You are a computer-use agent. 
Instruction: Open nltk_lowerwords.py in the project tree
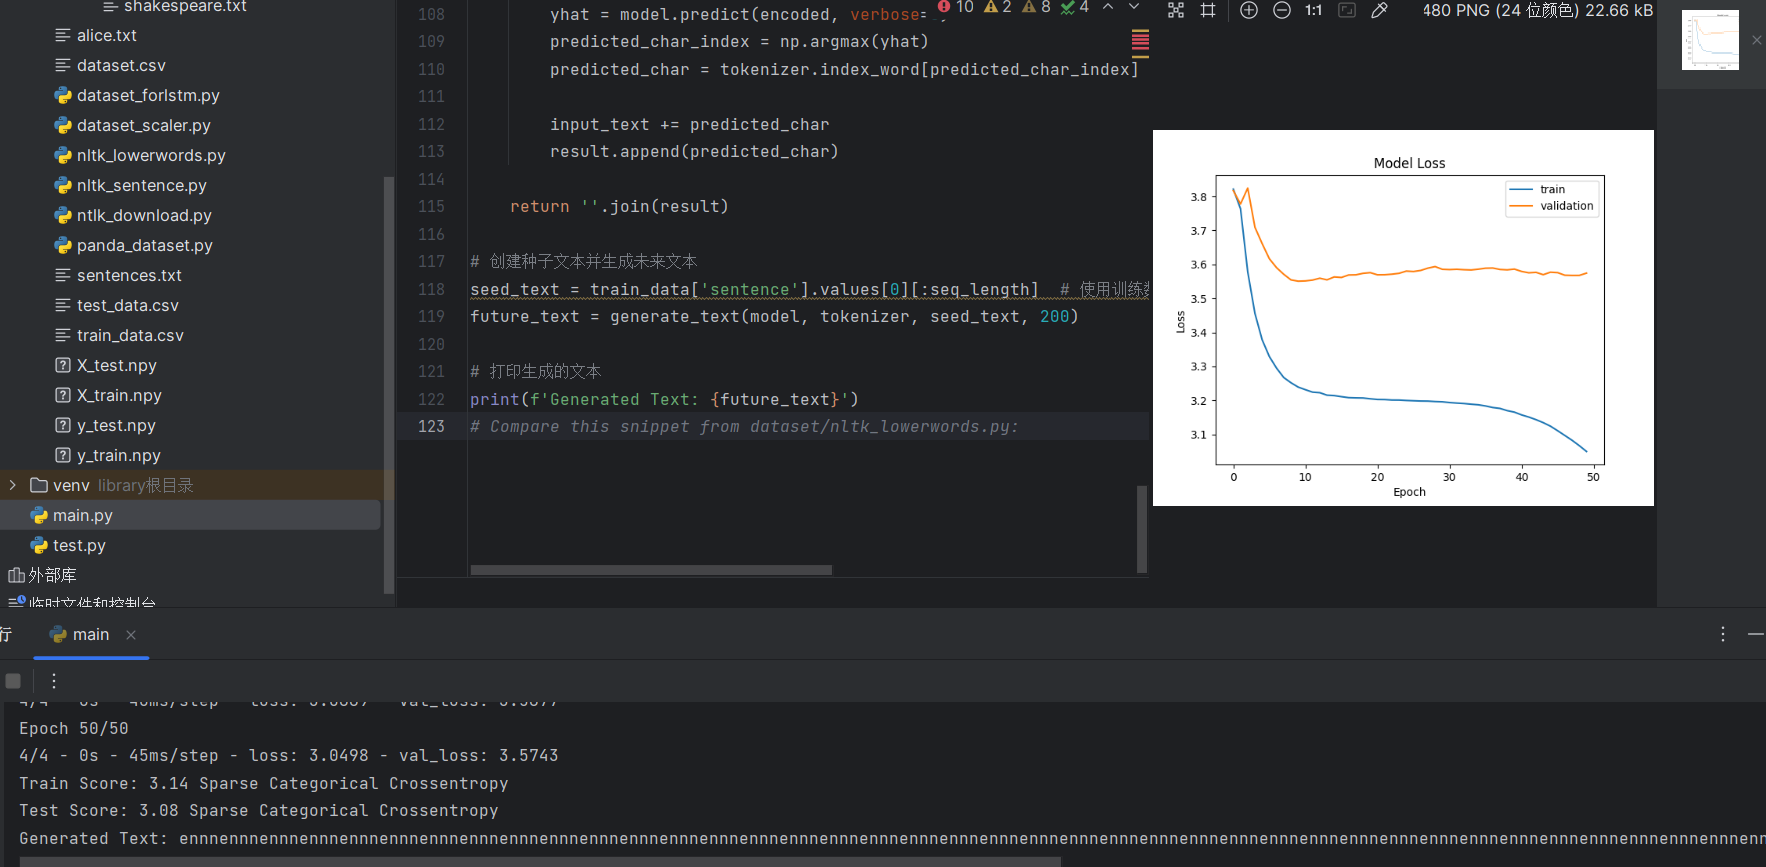[x=151, y=155]
